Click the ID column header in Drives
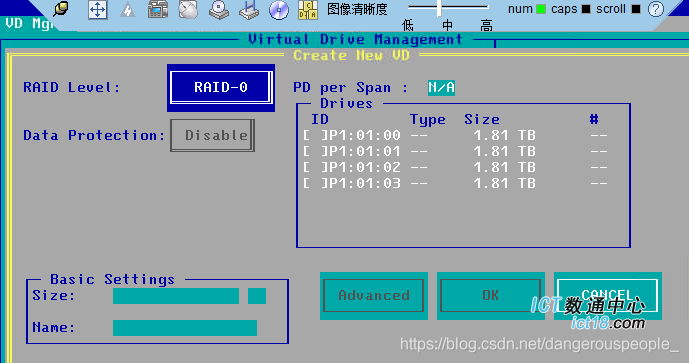The image size is (689, 363). click(x=320, y=120)
